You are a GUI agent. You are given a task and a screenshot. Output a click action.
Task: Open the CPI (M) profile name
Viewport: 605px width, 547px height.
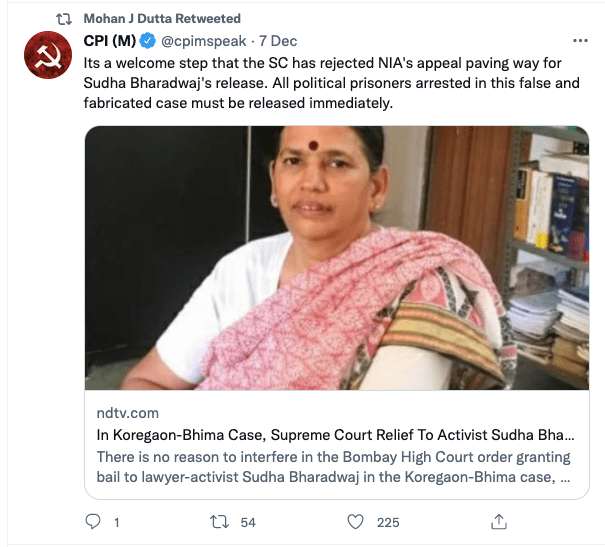[x=109, y=42]
